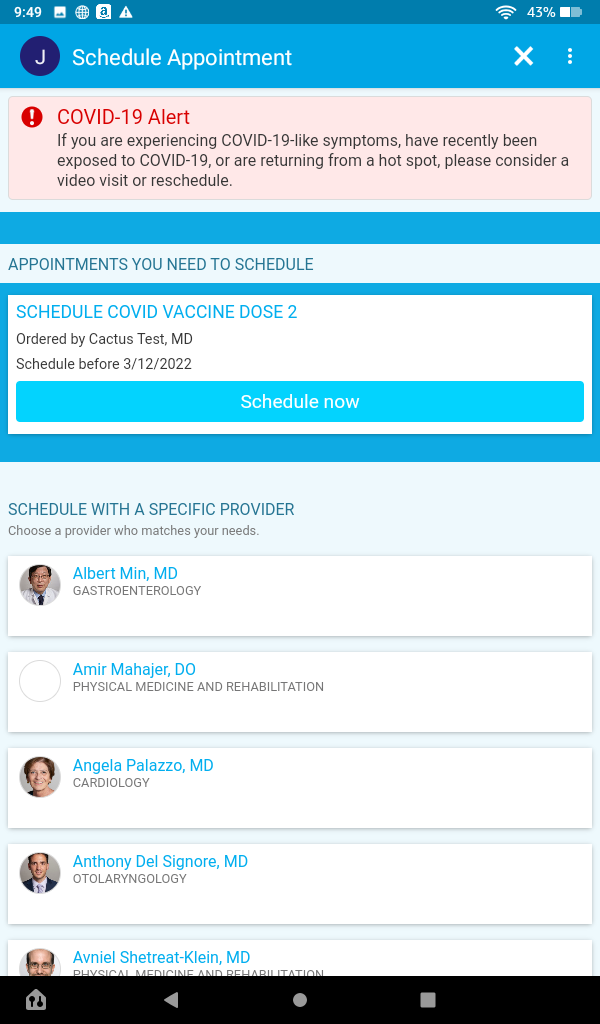The height and width of the screenshot is (1024, 600).
Task: Tap Albert Min's profile photo
Action: point(40,585)
